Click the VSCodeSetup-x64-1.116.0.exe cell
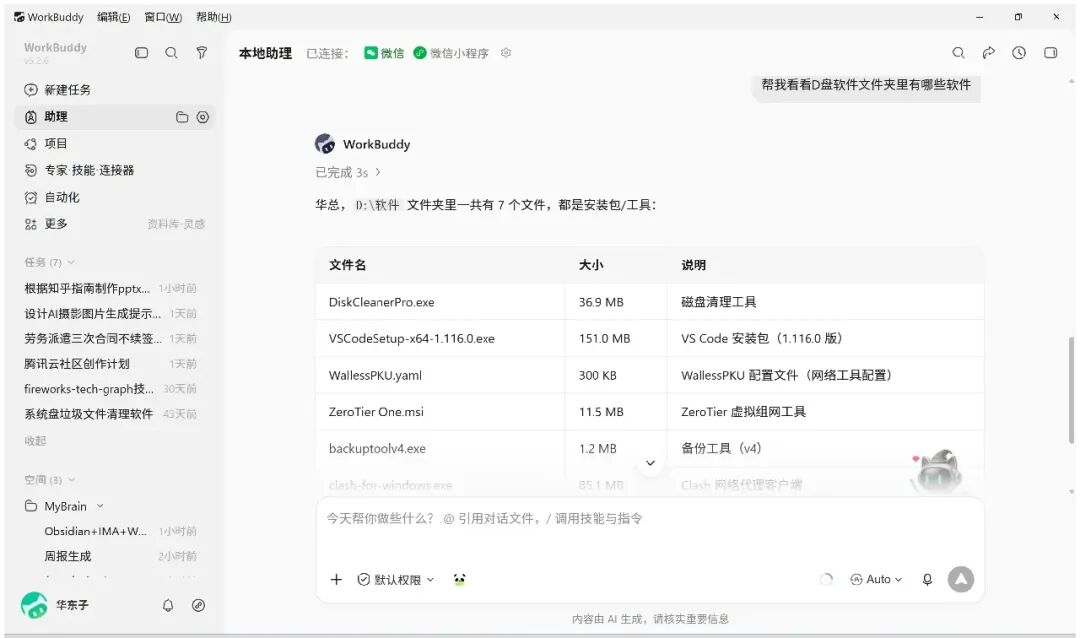 440,338
